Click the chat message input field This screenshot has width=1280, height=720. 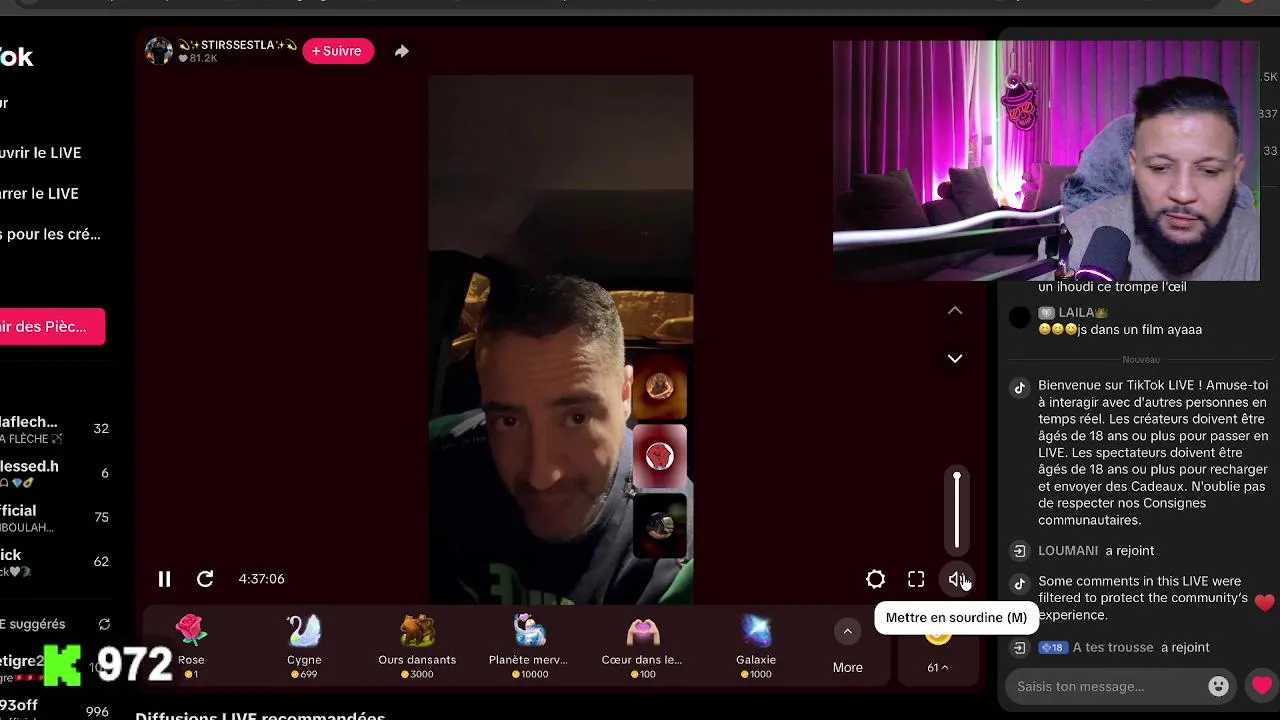pyautogui.click(x=1107, y=687)
